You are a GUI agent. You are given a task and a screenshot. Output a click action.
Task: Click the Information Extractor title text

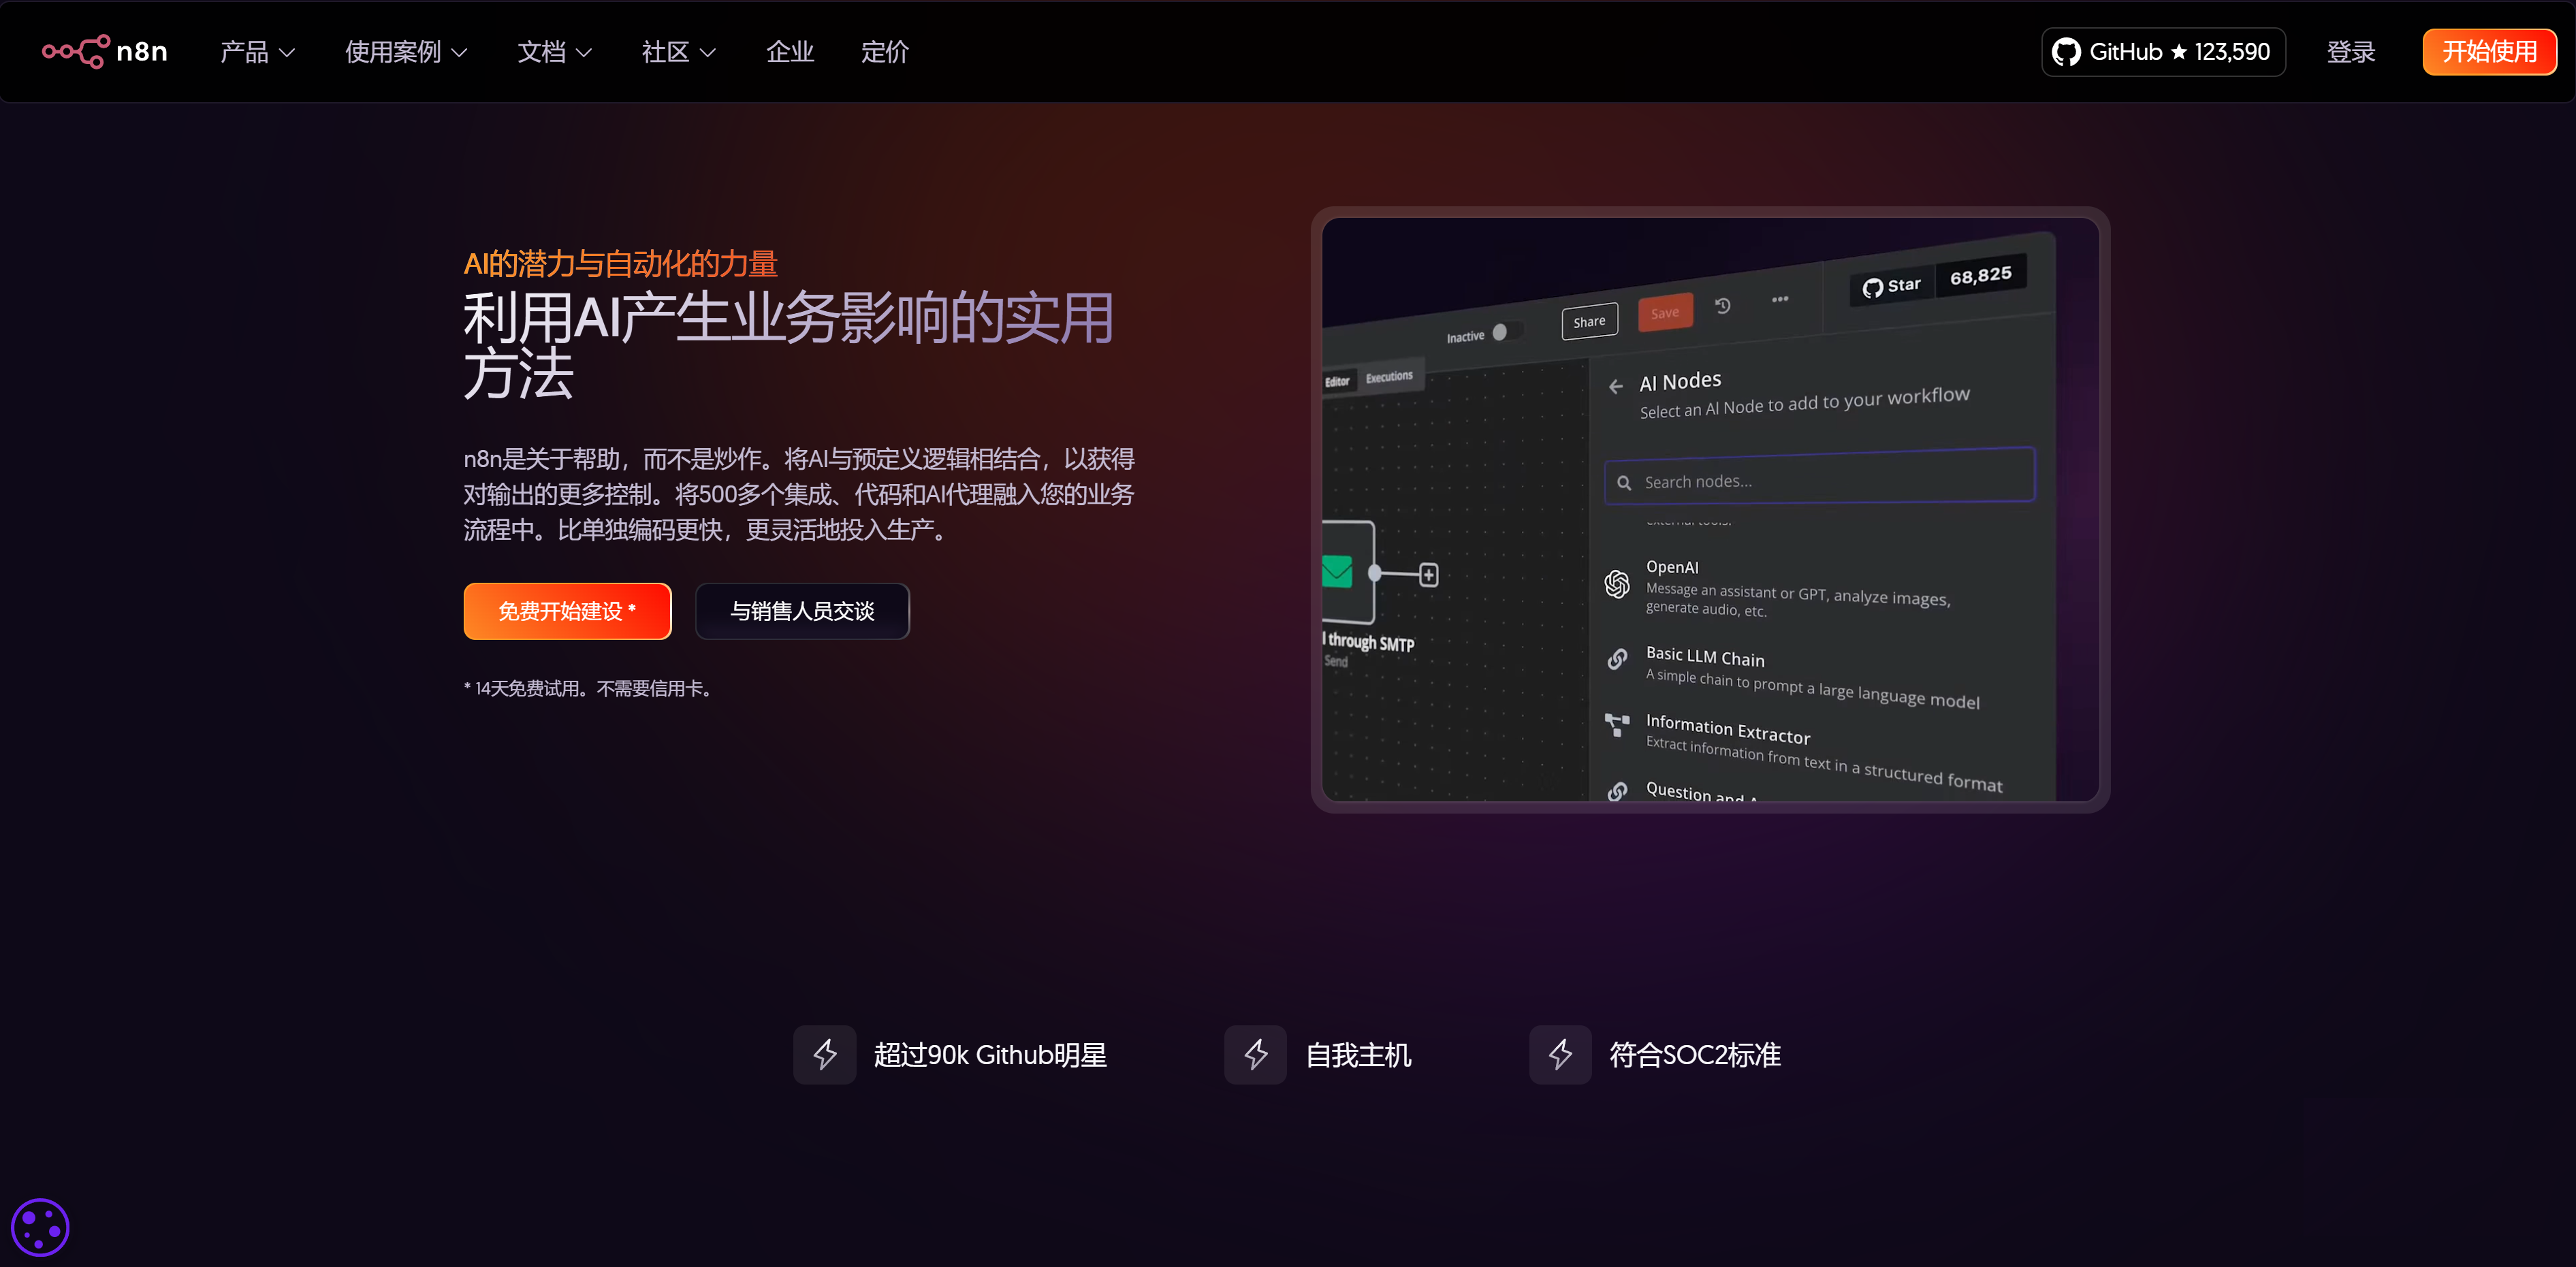1728,729
